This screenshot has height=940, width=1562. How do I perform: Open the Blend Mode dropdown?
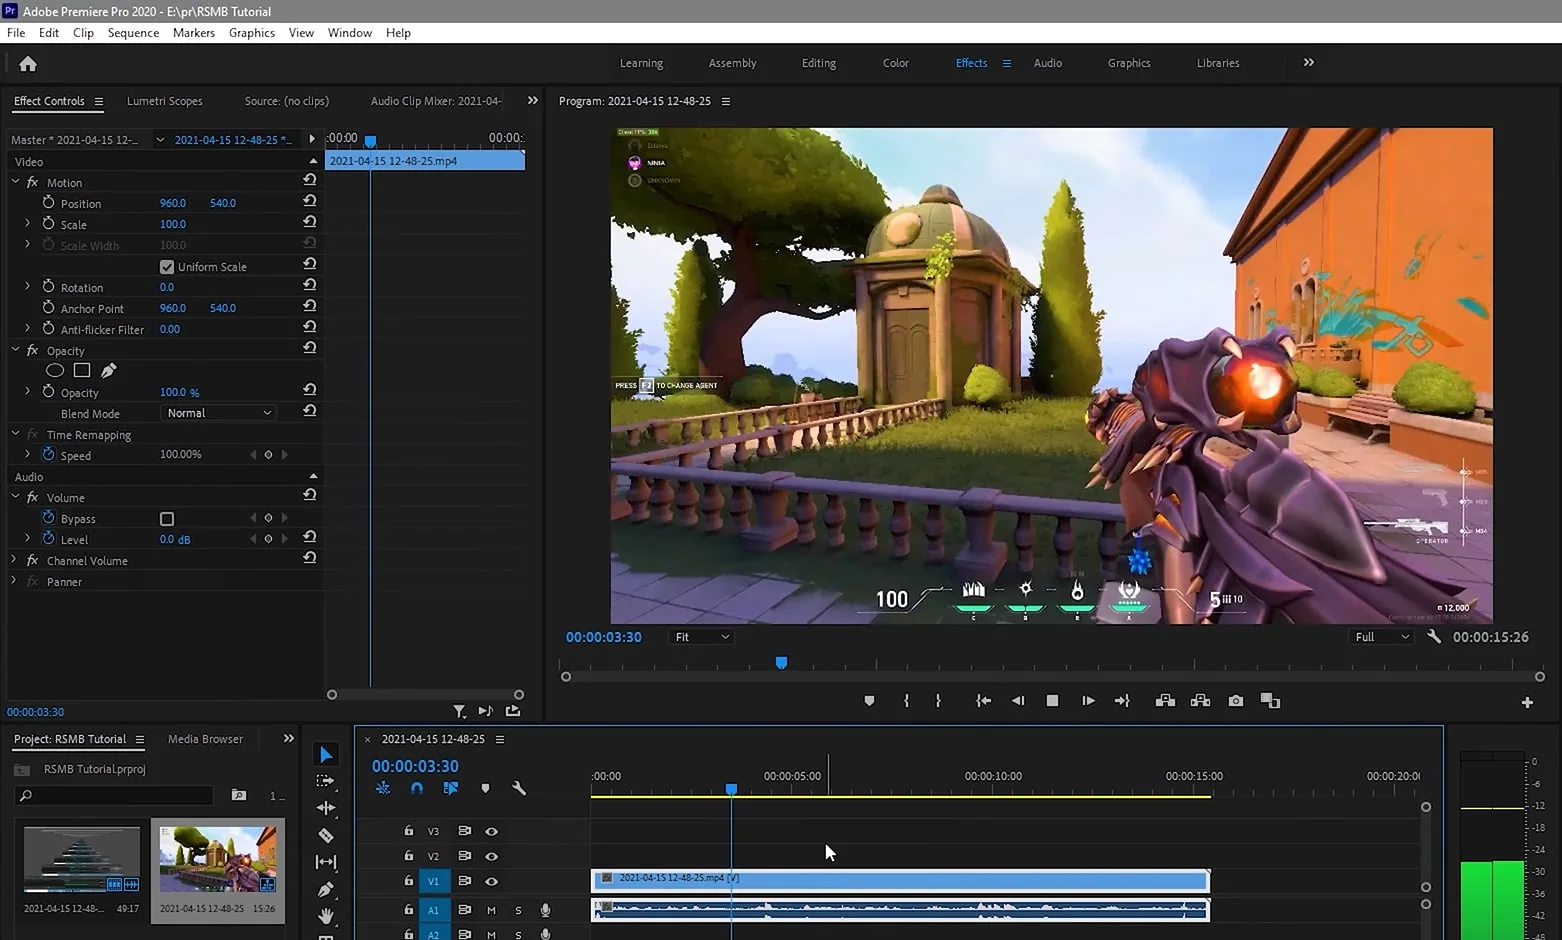(218, 413)
